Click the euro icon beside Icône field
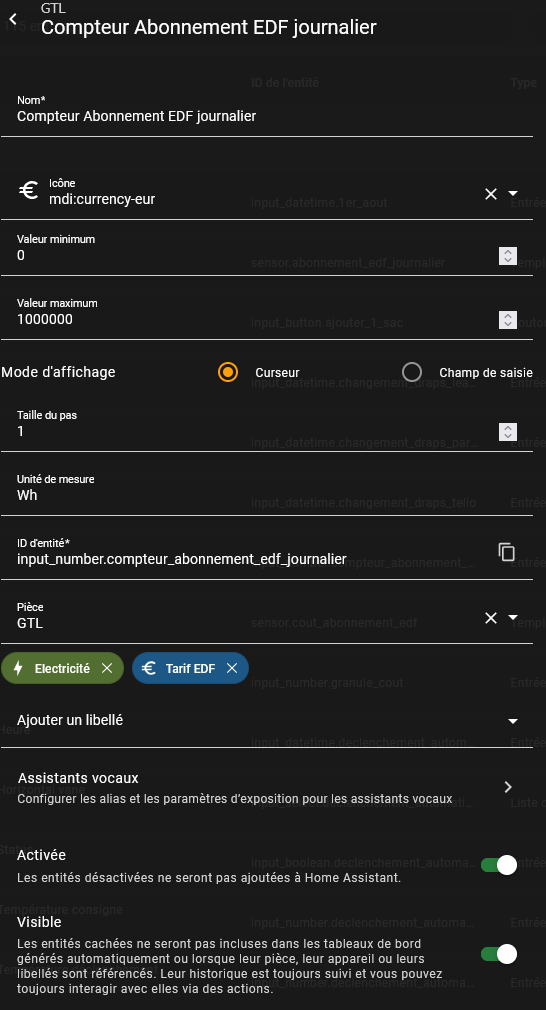Screen dimensions: 546x1010 pyautogui.click(x=28, y=191)
